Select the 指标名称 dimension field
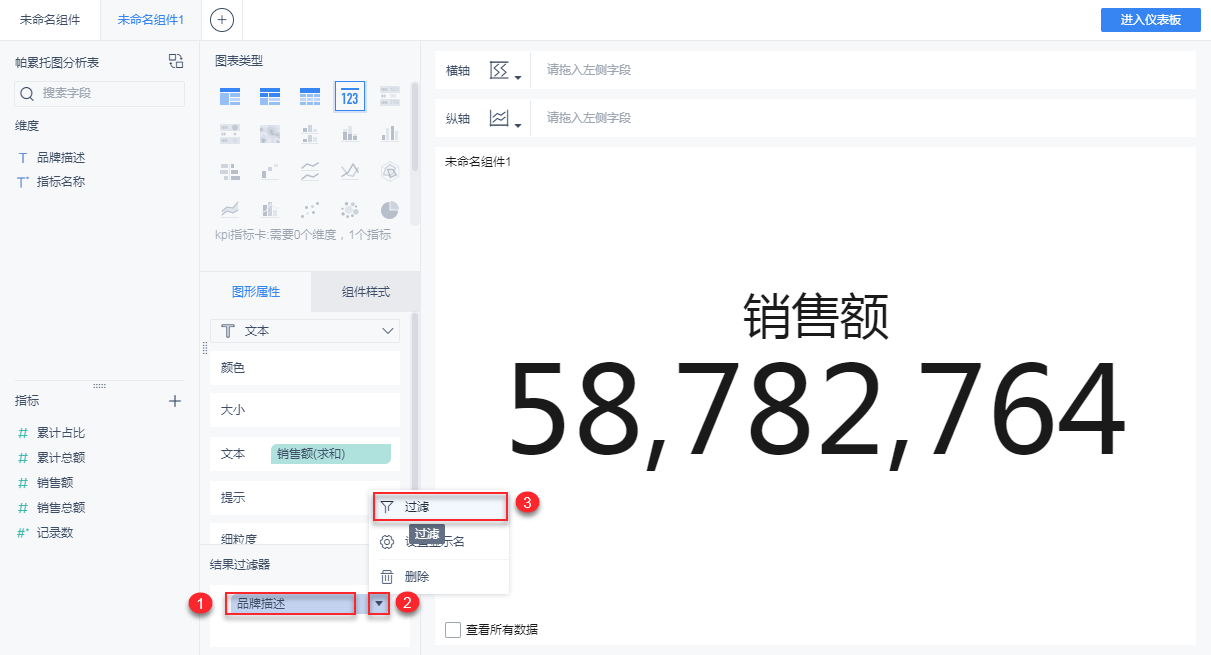 point(61,182)
